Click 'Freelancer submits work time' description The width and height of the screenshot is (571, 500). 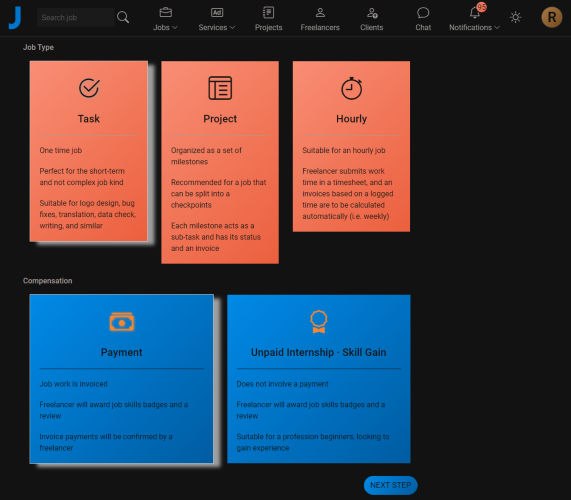tap(347, 193)
